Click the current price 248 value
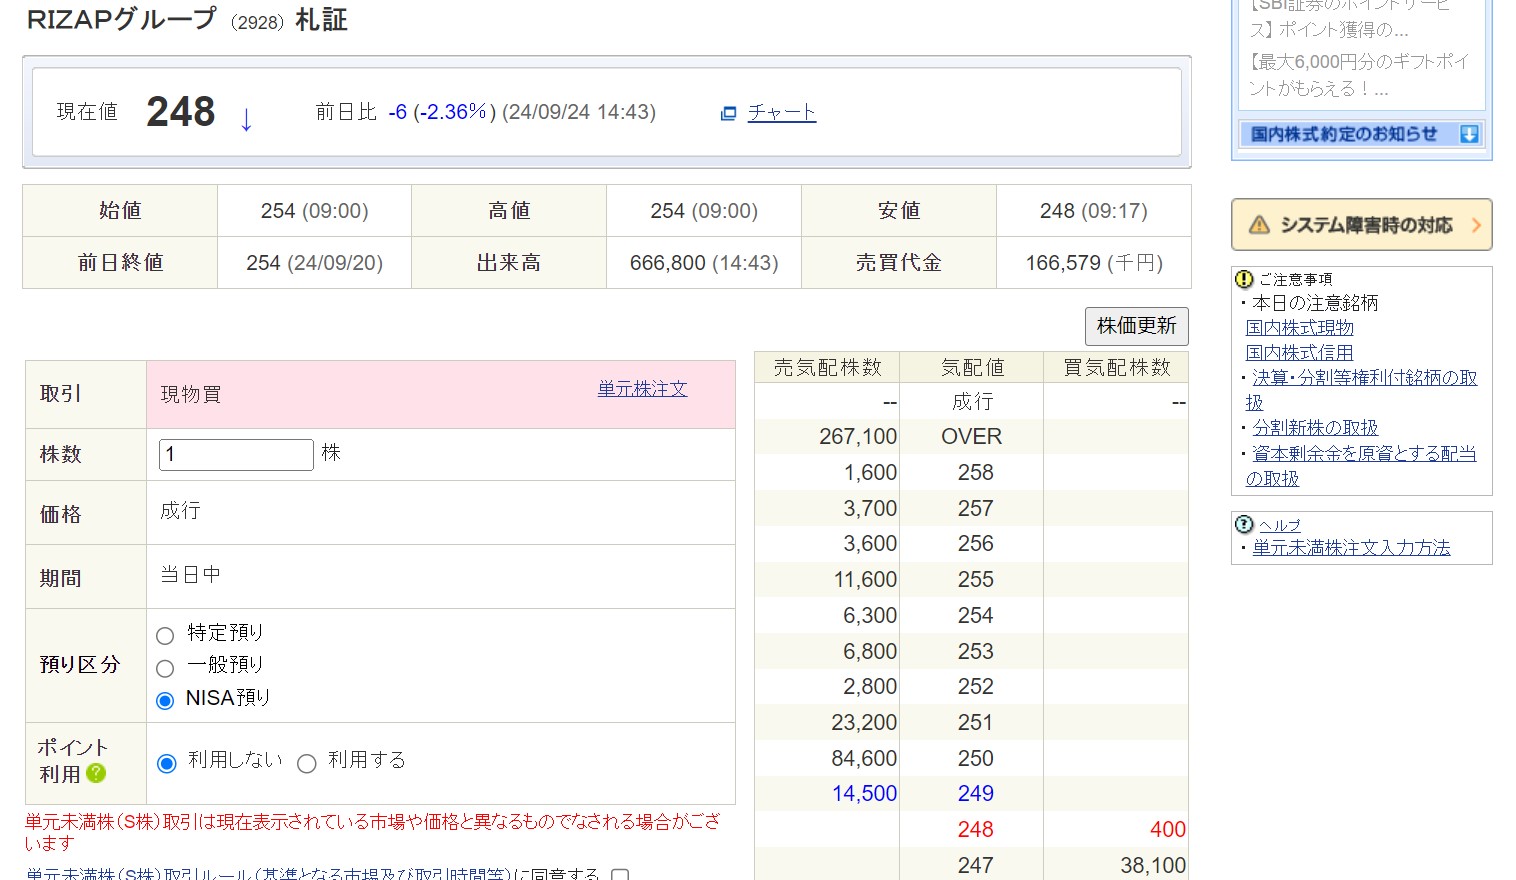Image resolution: width=1516 pixels, height=880 pixels. pos(181,112)
